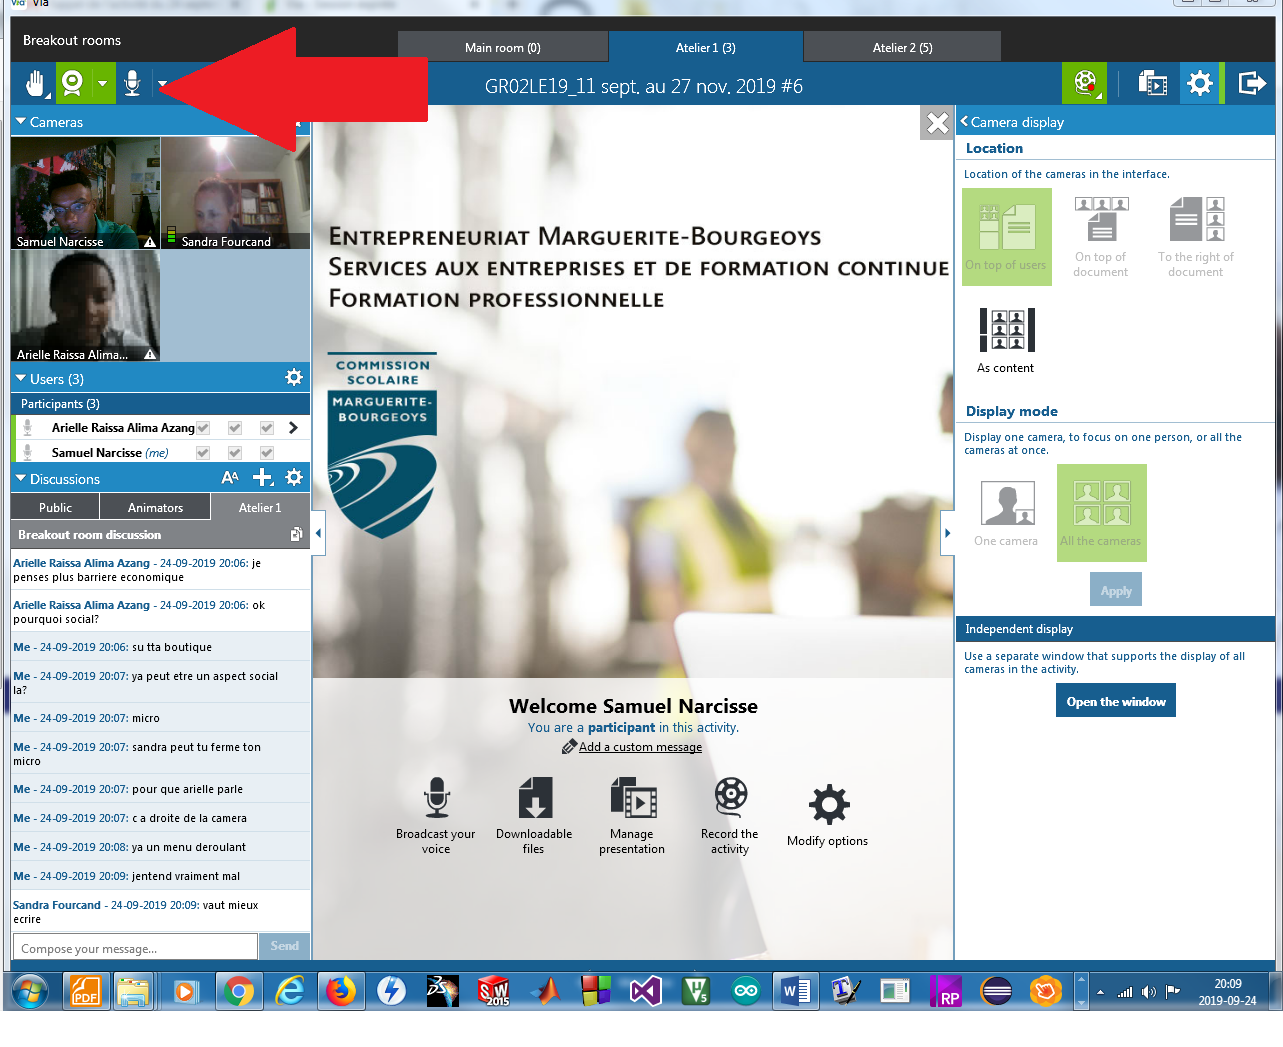Collapse the Users (3) panel
The height and width of the screenshot is (1047, 1283).
(x=21, y=379)
